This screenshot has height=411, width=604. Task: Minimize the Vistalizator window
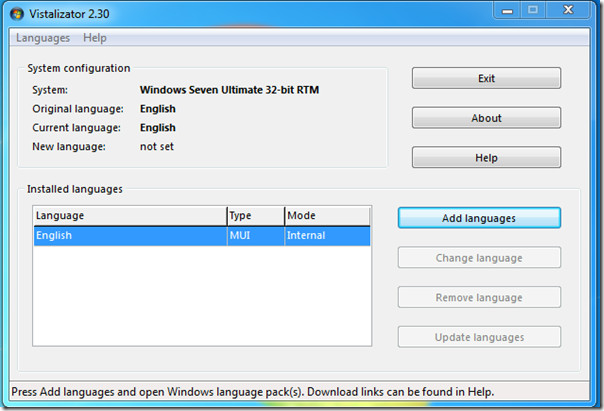507,11
